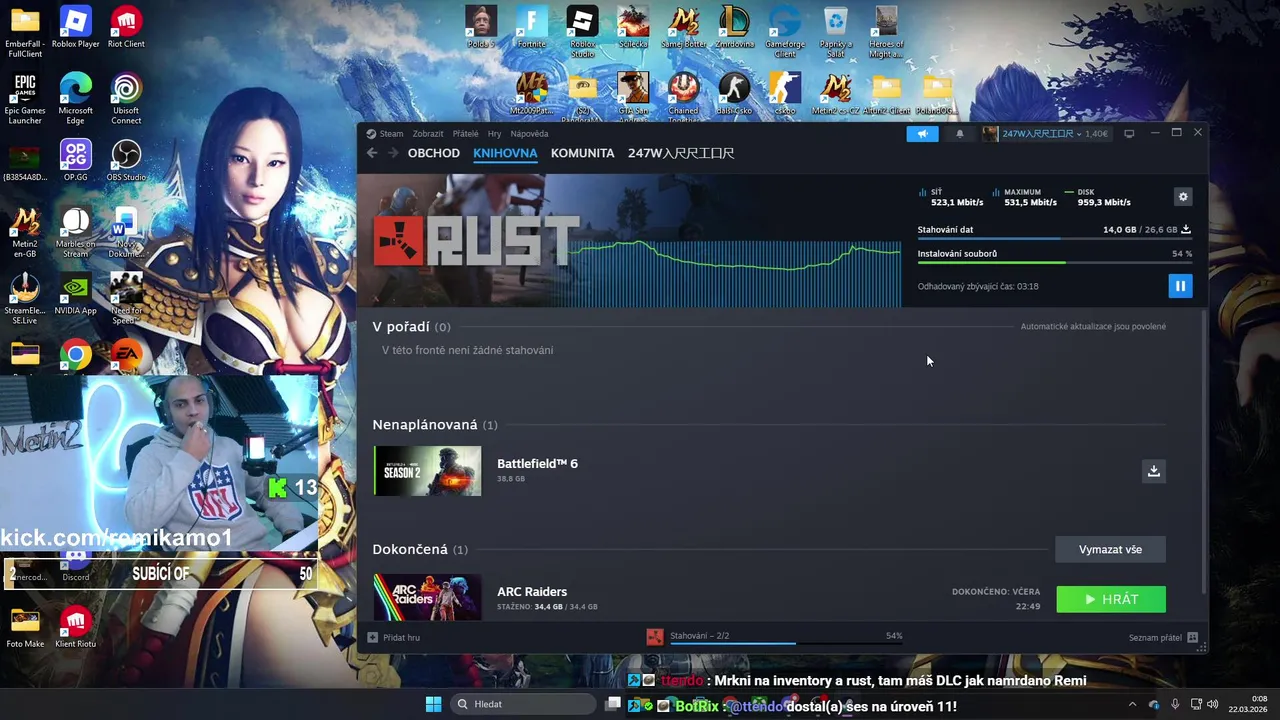Open Gameforge Client desktop icon
The width and height of the screenshot is (1280, 720).
pyautogui.click(x=785, y=32)
